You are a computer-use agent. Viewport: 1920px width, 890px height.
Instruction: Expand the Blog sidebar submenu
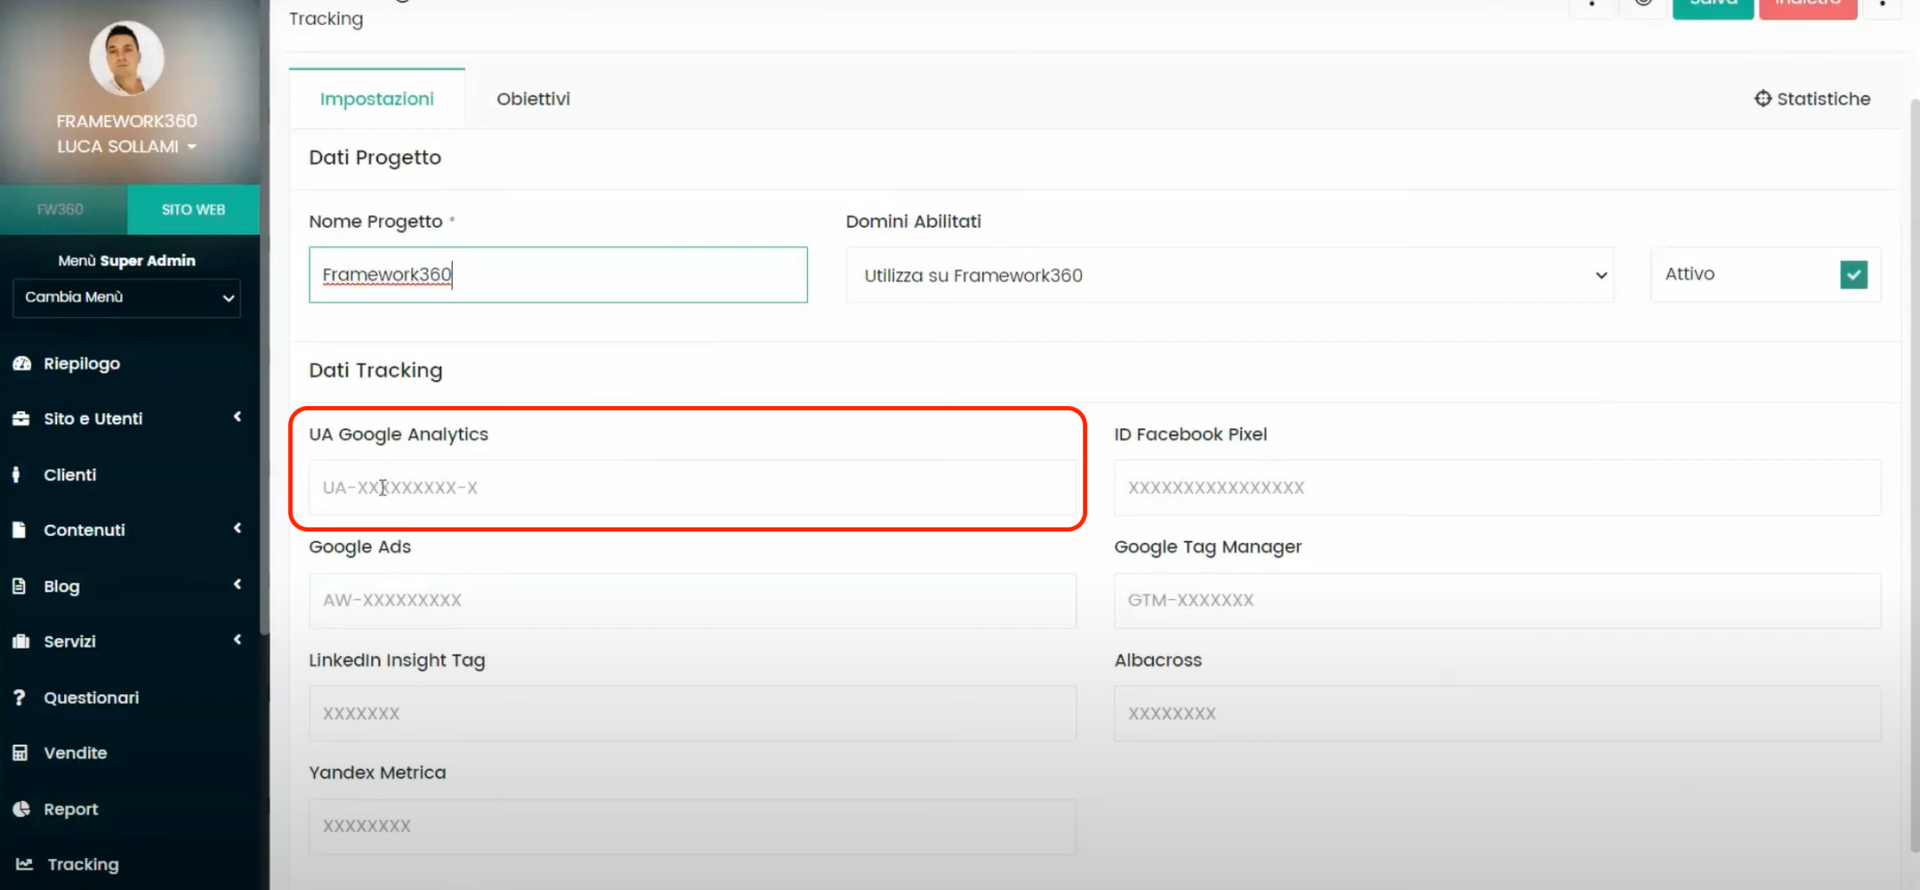pos(237,585)
